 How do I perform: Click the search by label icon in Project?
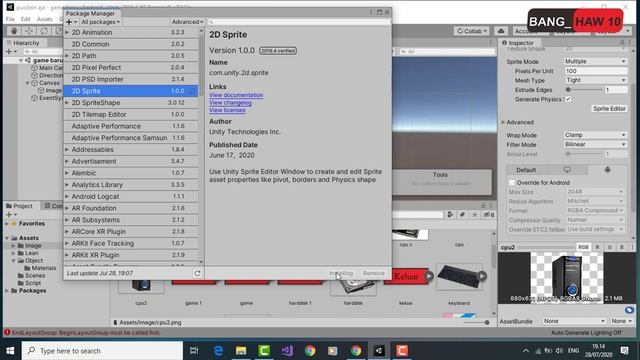click(462, 215)
